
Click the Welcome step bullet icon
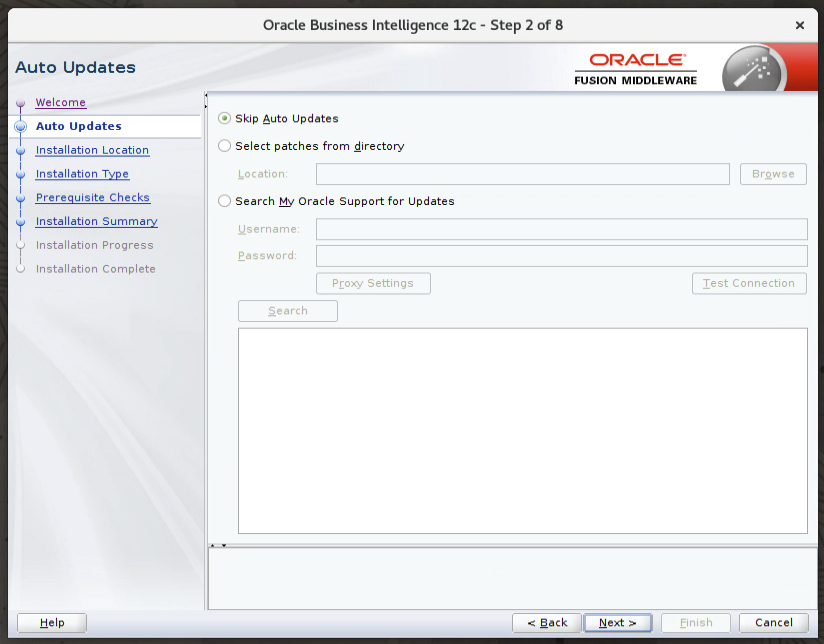(x=20, y=103)
